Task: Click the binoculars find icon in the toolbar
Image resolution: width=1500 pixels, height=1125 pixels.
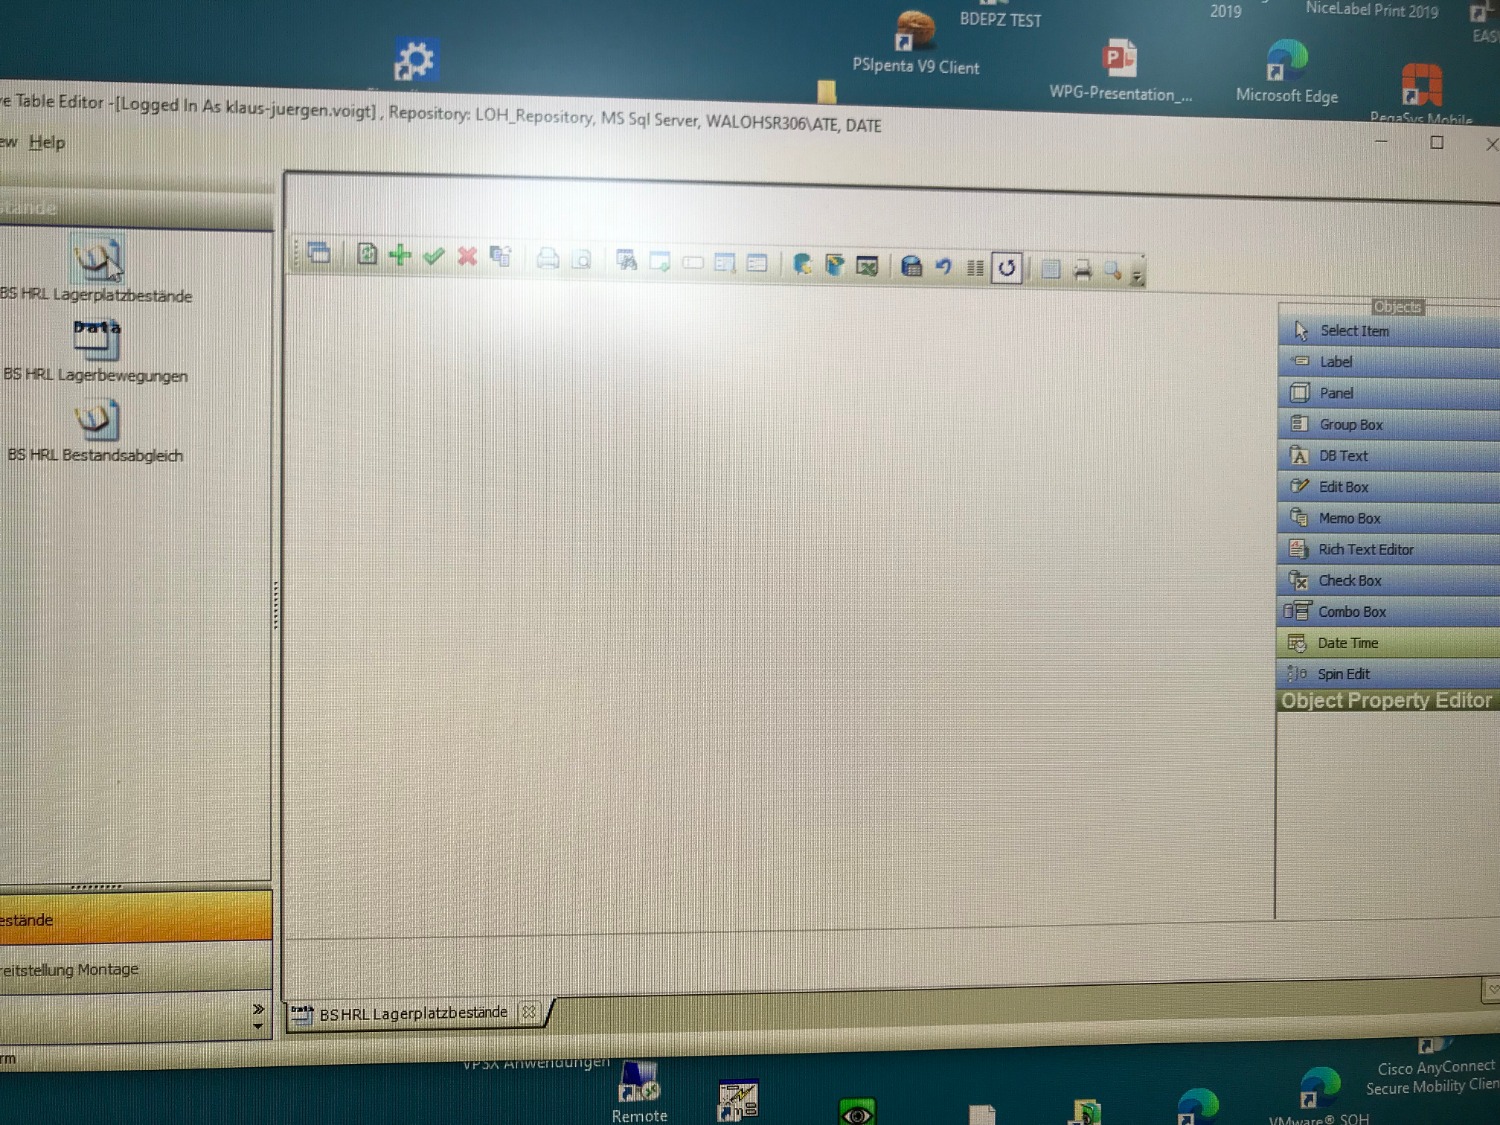Action: point(627,261)
